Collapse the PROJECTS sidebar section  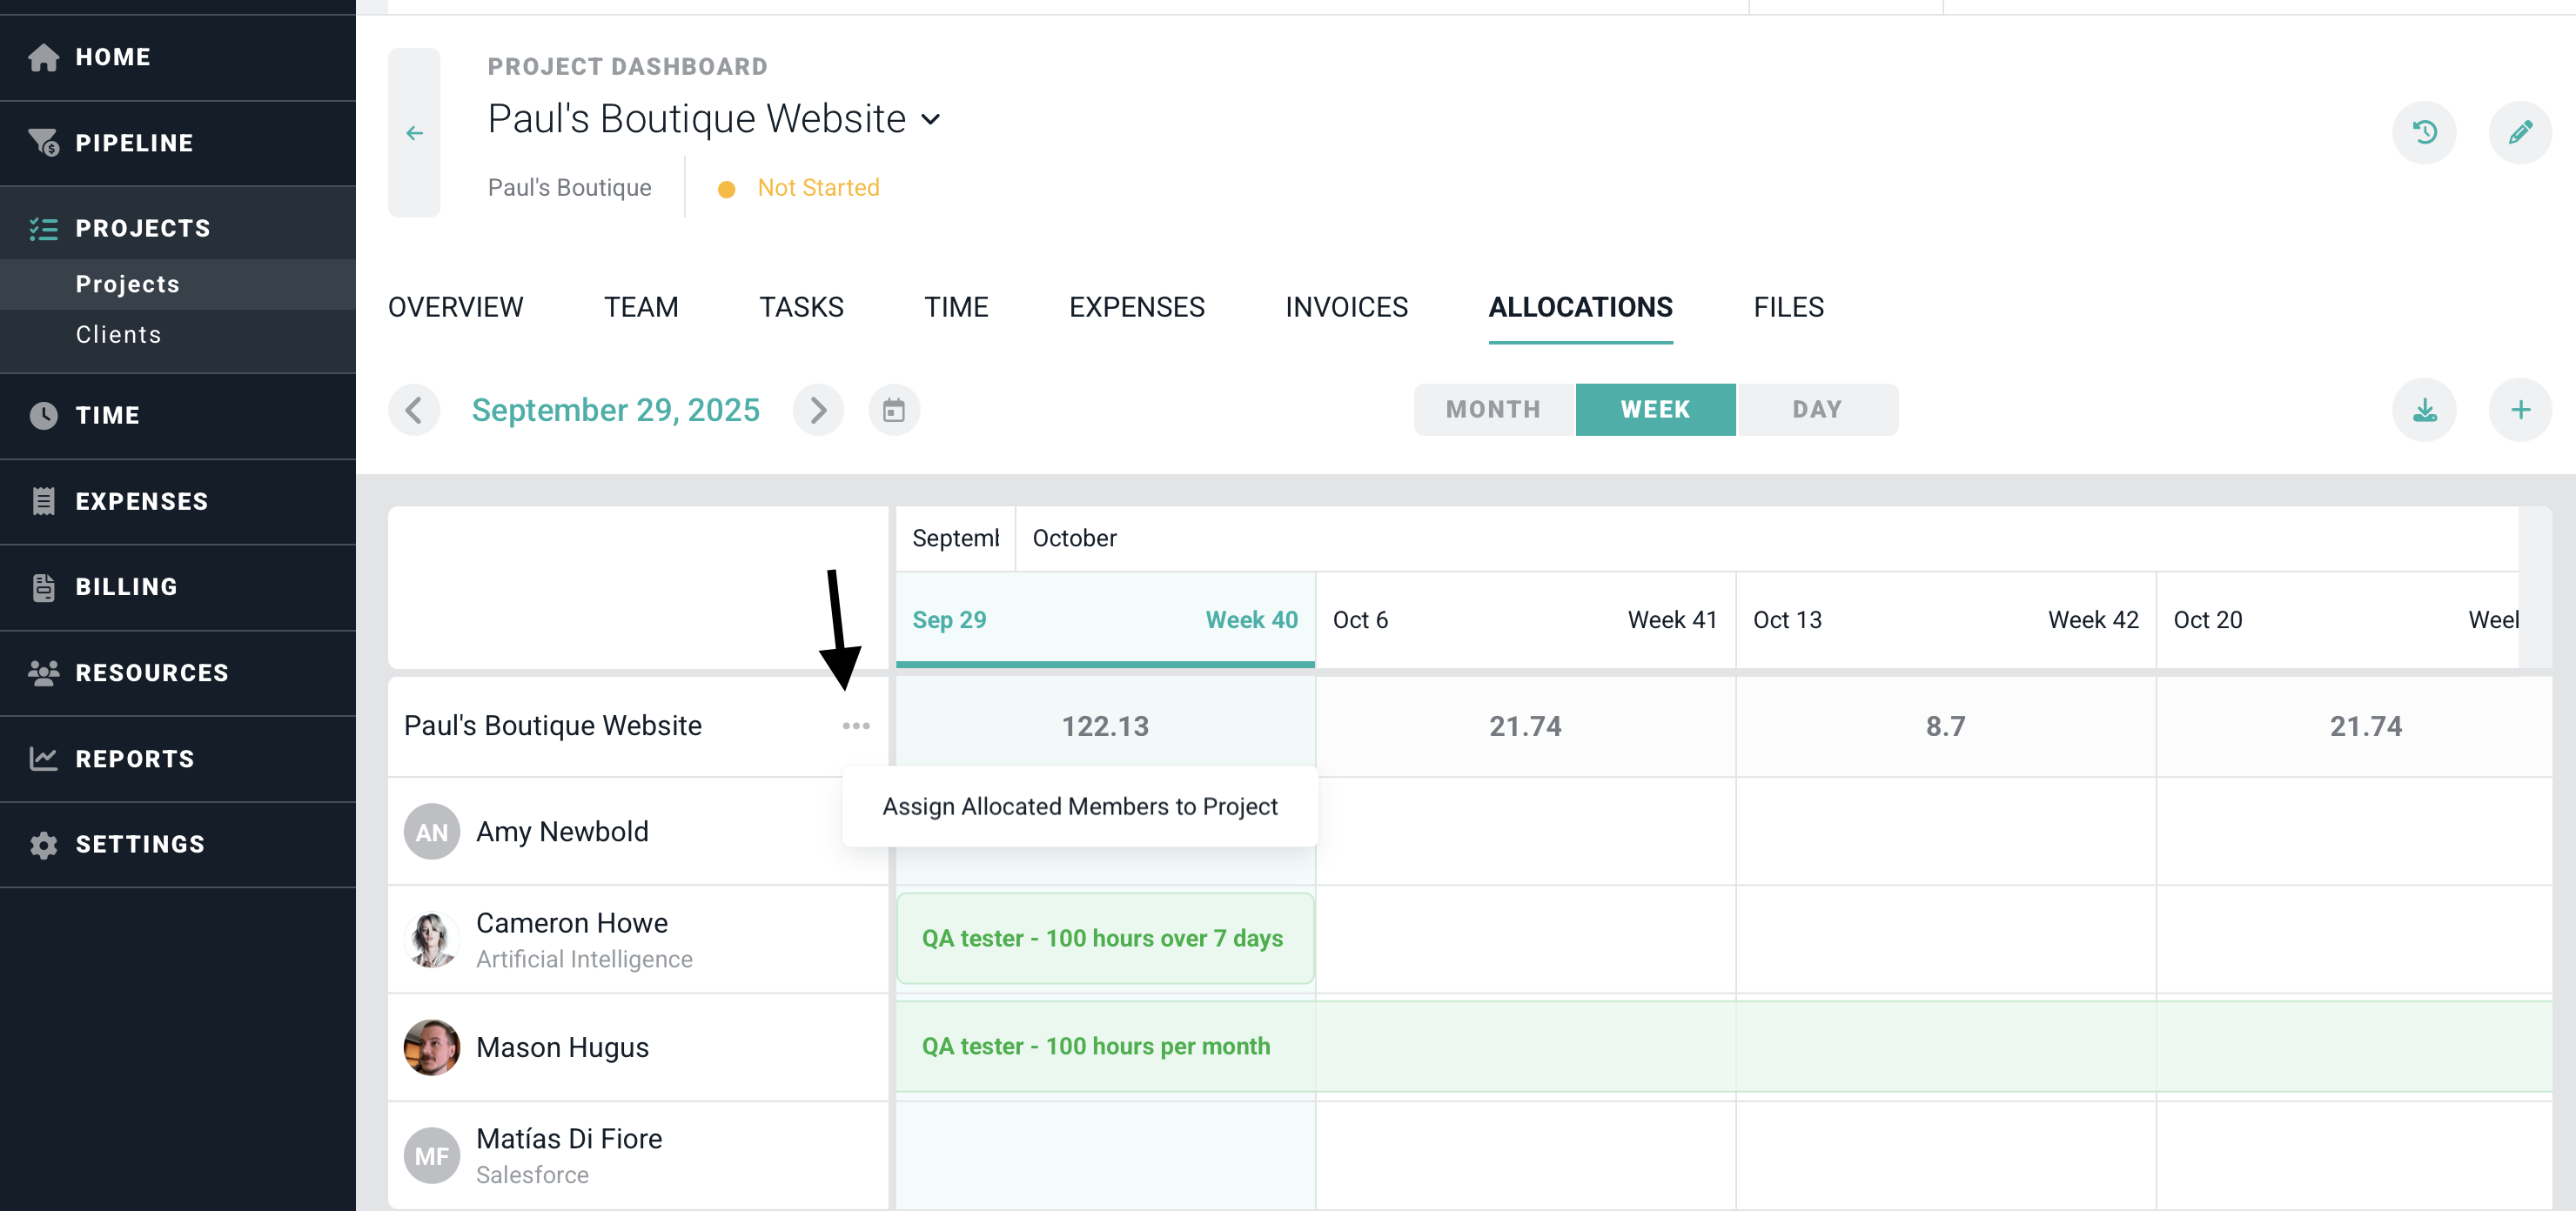(x=142, y=228)
